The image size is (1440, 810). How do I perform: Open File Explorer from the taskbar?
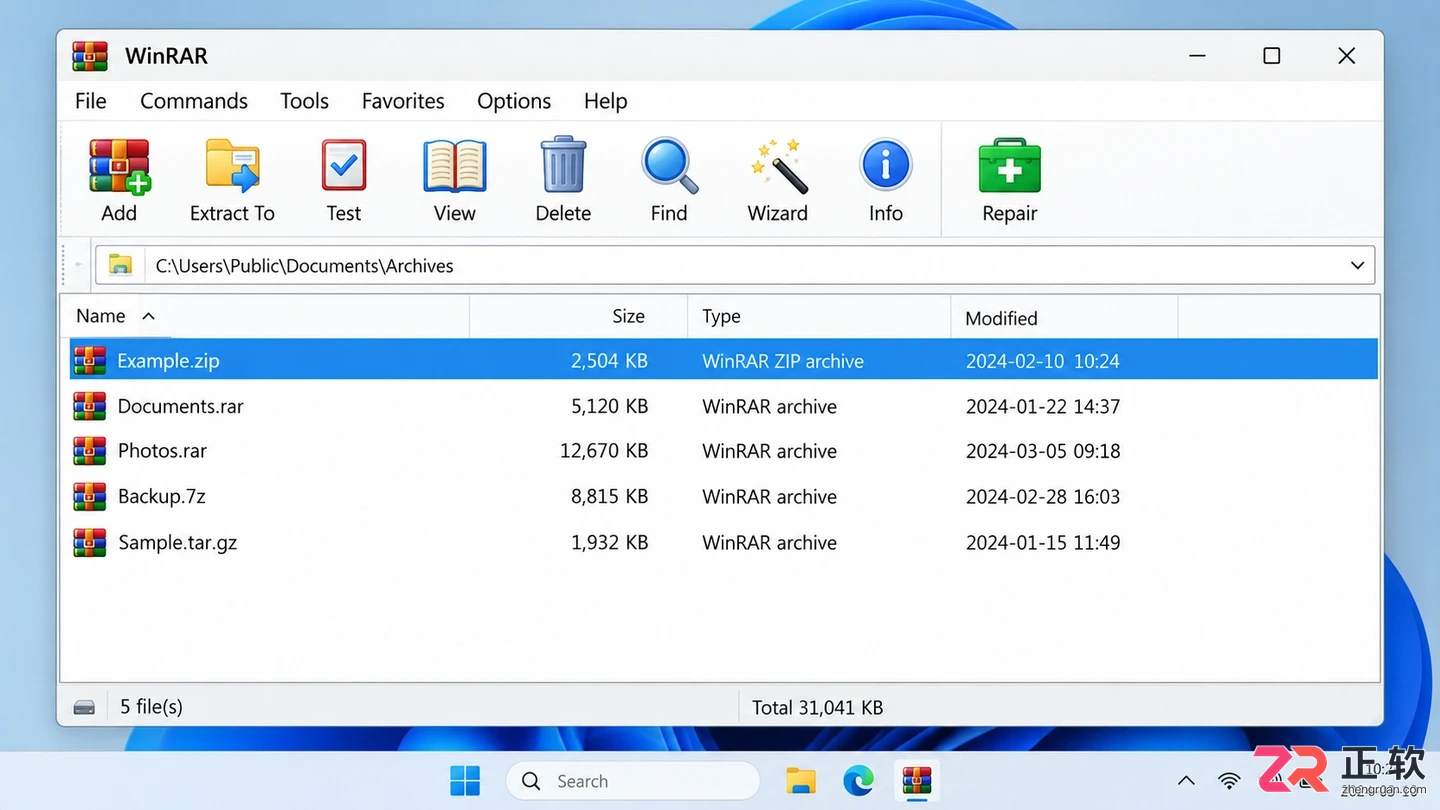(800, 781)
